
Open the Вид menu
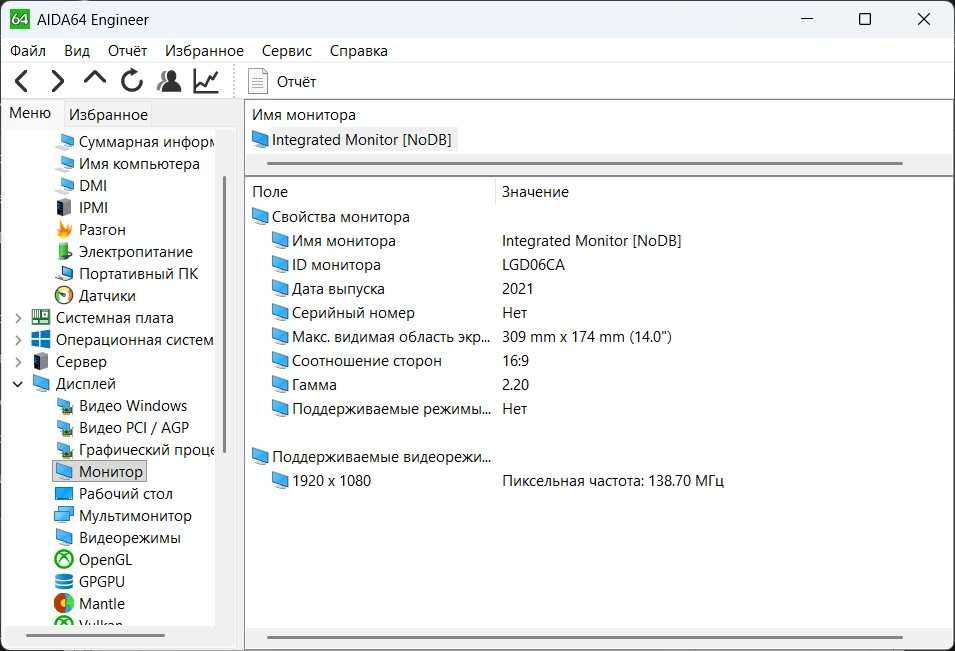tap(77, 51)
